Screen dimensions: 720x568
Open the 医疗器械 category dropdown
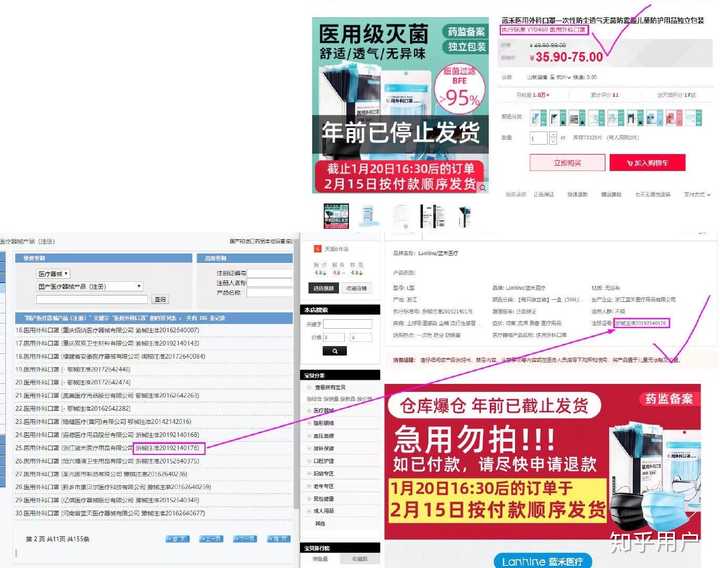(53, 274)
